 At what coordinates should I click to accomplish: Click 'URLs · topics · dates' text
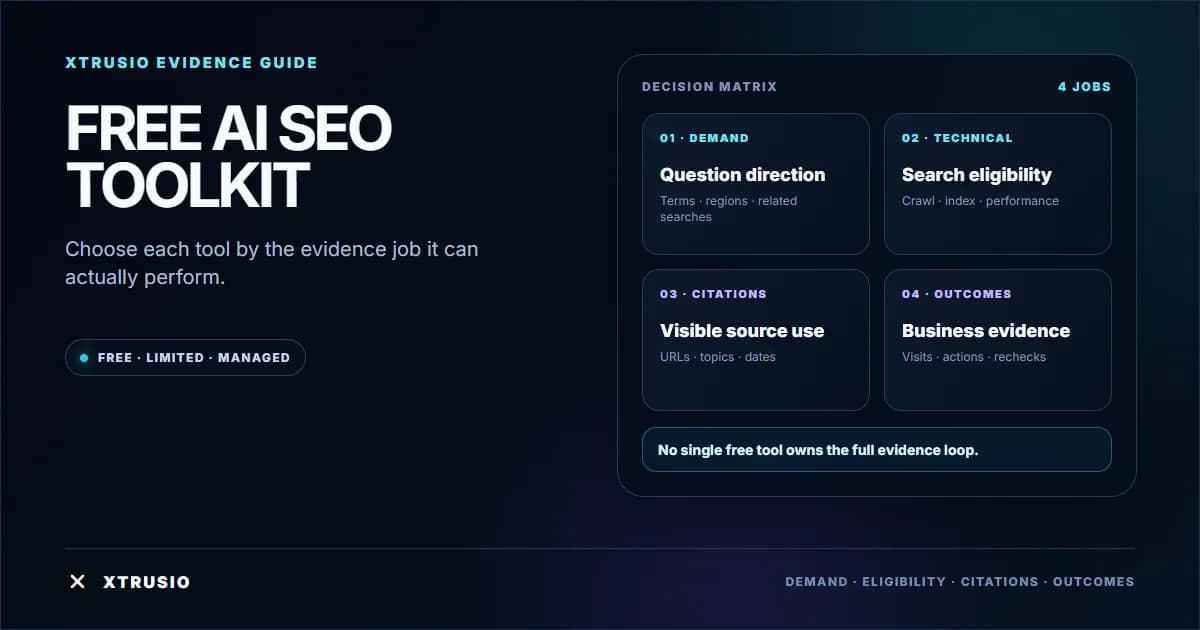pos(718,357)
